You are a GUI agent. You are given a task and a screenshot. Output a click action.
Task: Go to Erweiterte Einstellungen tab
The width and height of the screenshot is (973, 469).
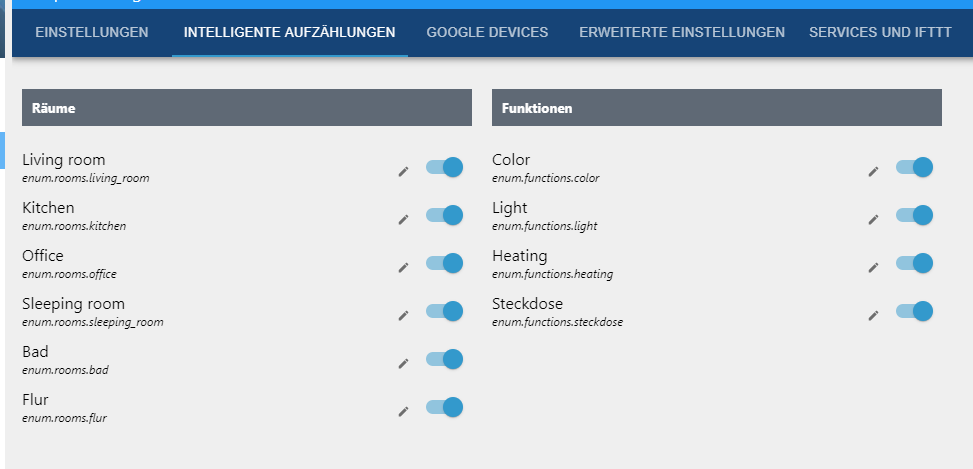[x=682, y=32]
